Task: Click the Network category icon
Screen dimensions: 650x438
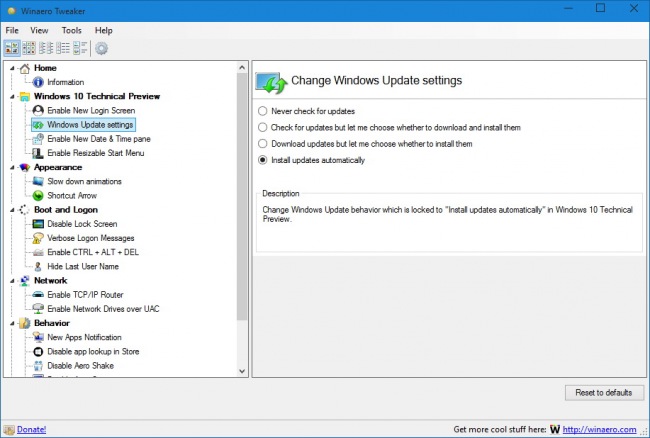Action: 25,281
